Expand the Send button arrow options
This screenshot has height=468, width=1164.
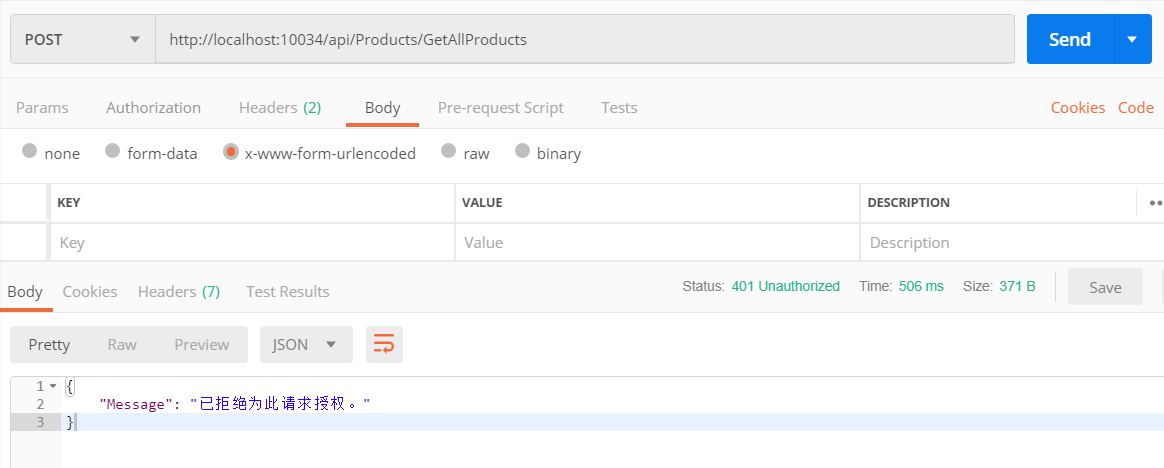[1132, 40]
